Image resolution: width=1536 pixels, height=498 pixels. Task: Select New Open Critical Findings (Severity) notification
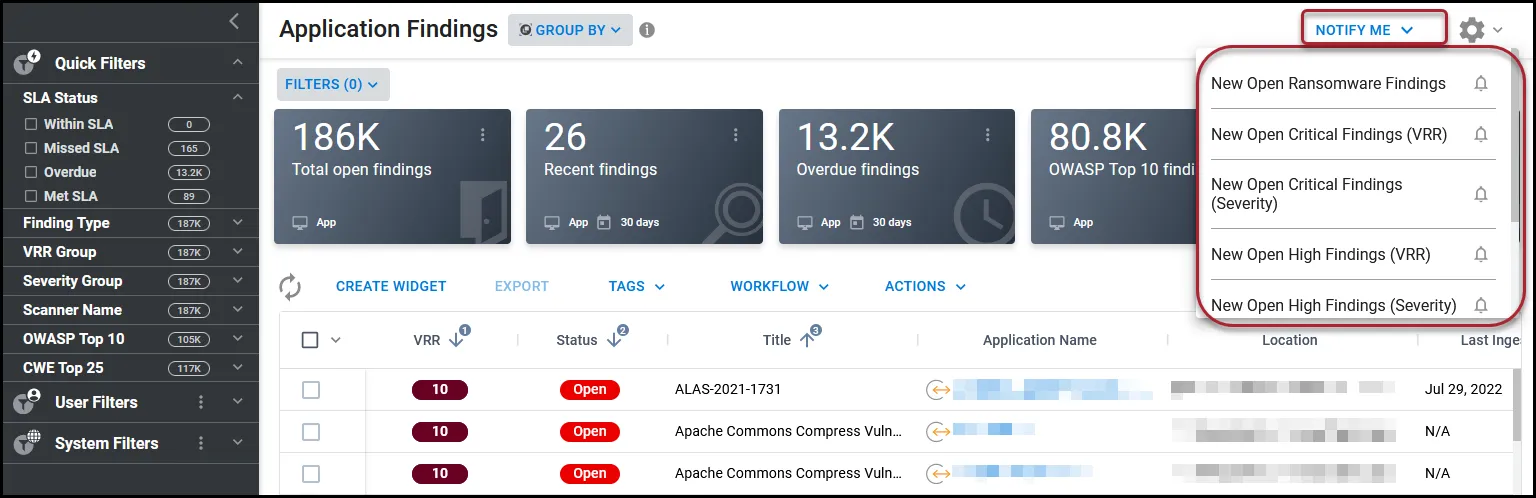(x=1307, y=194)
